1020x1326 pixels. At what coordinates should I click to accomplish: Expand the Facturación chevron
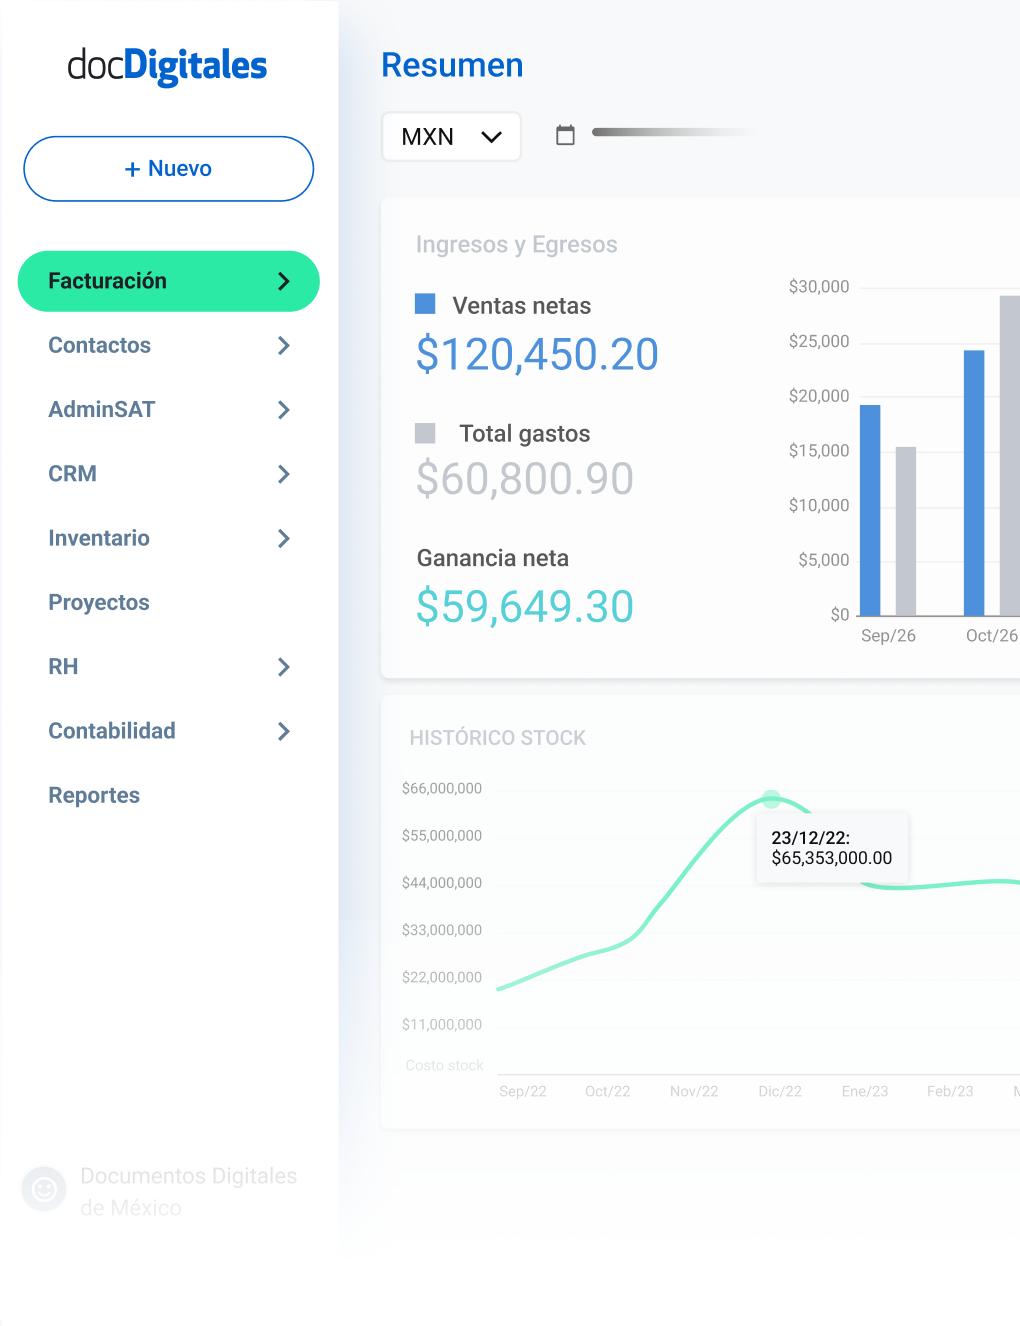tap(284, 281)
